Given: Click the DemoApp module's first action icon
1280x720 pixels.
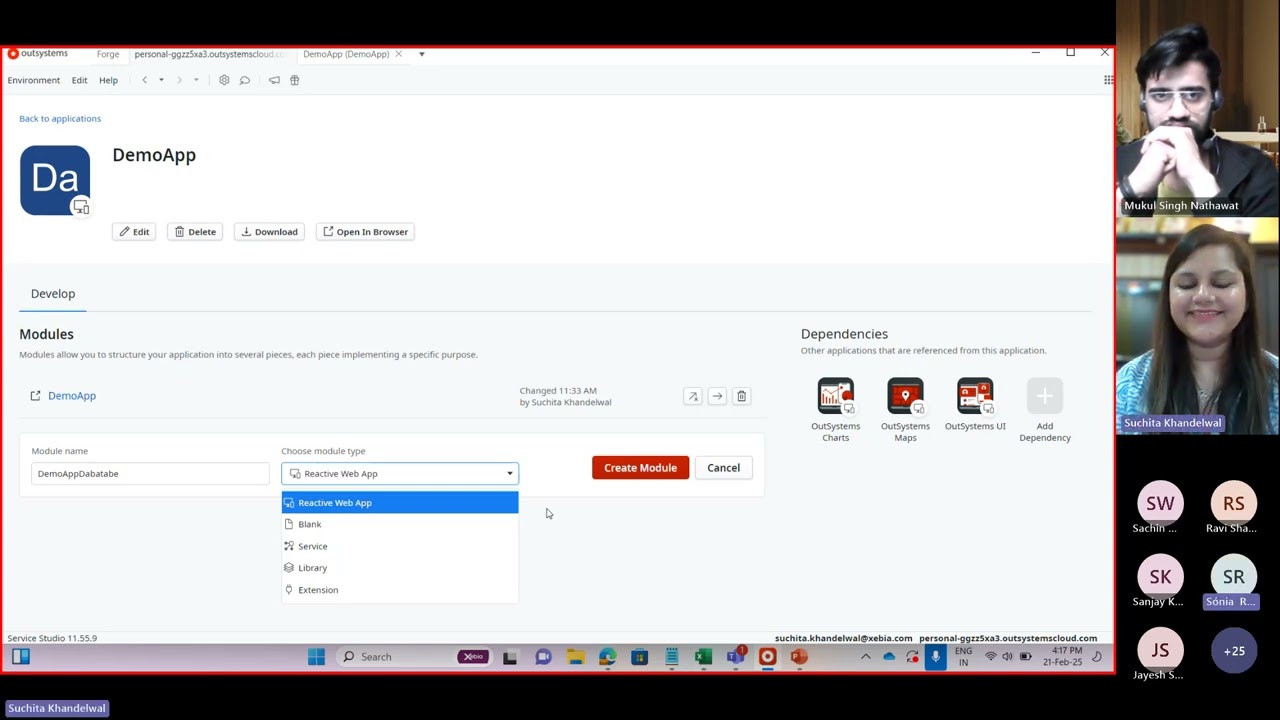Looking at the screenshot, I should click(x=692, y=396).
